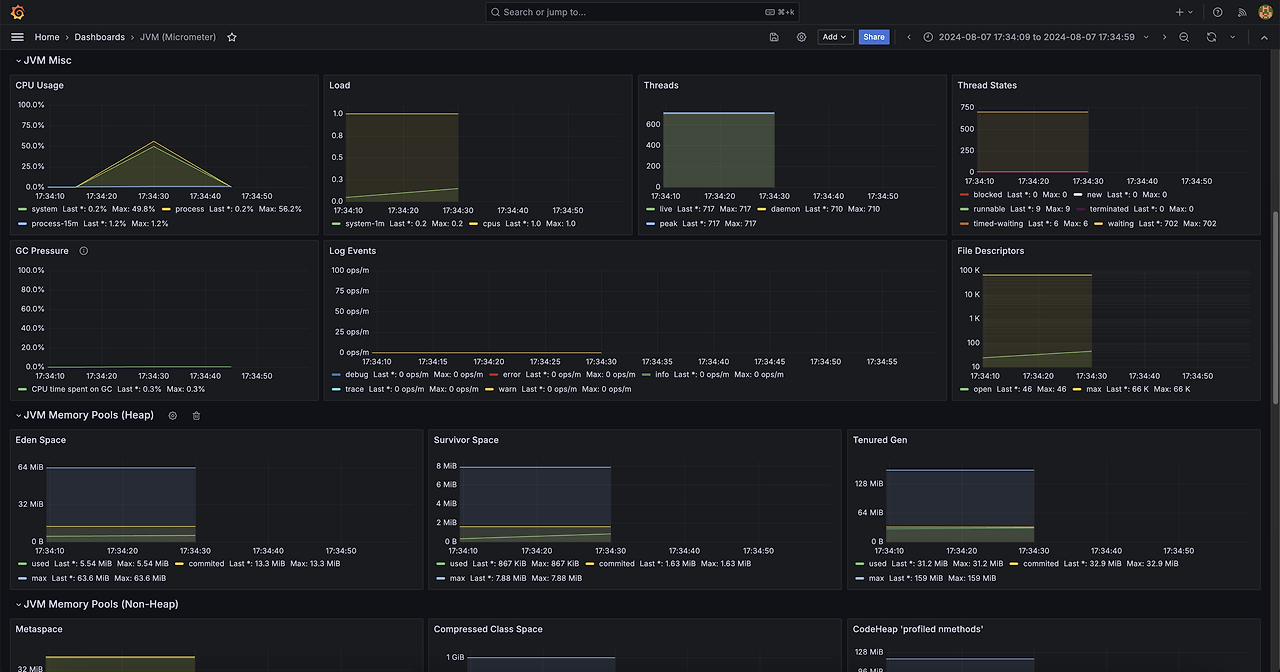Go to Home breadcrumb
This screenshot has height=672, width=1280.
click(47, 37)
